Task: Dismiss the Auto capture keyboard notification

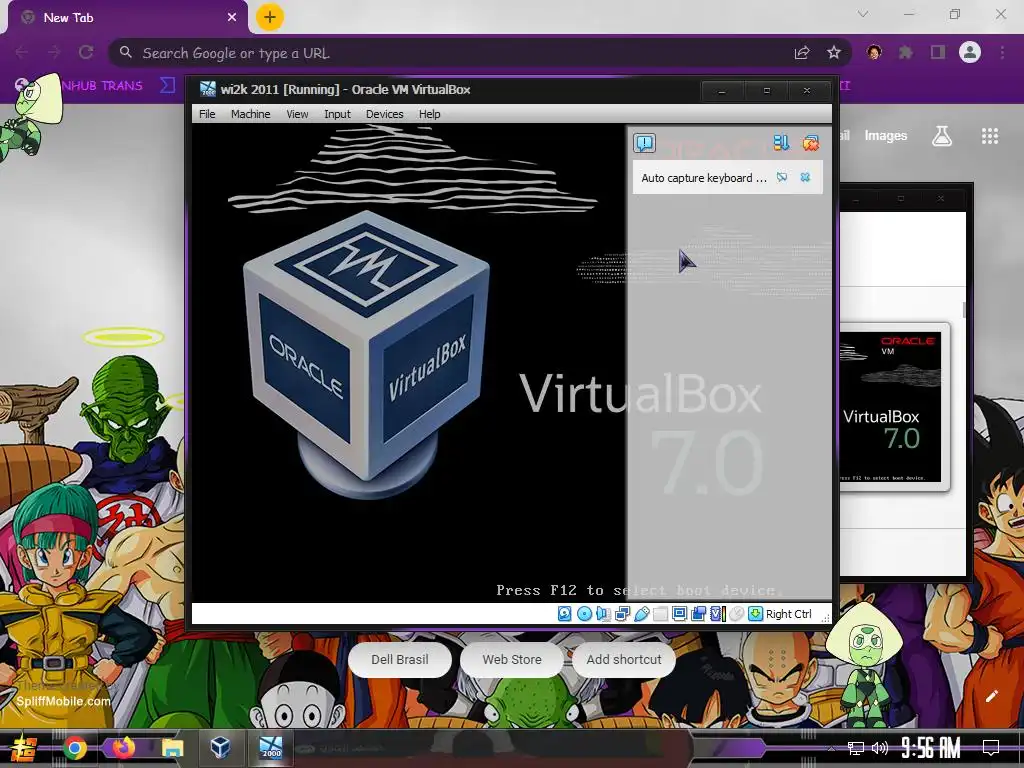Action: click(x=805, y=178)
